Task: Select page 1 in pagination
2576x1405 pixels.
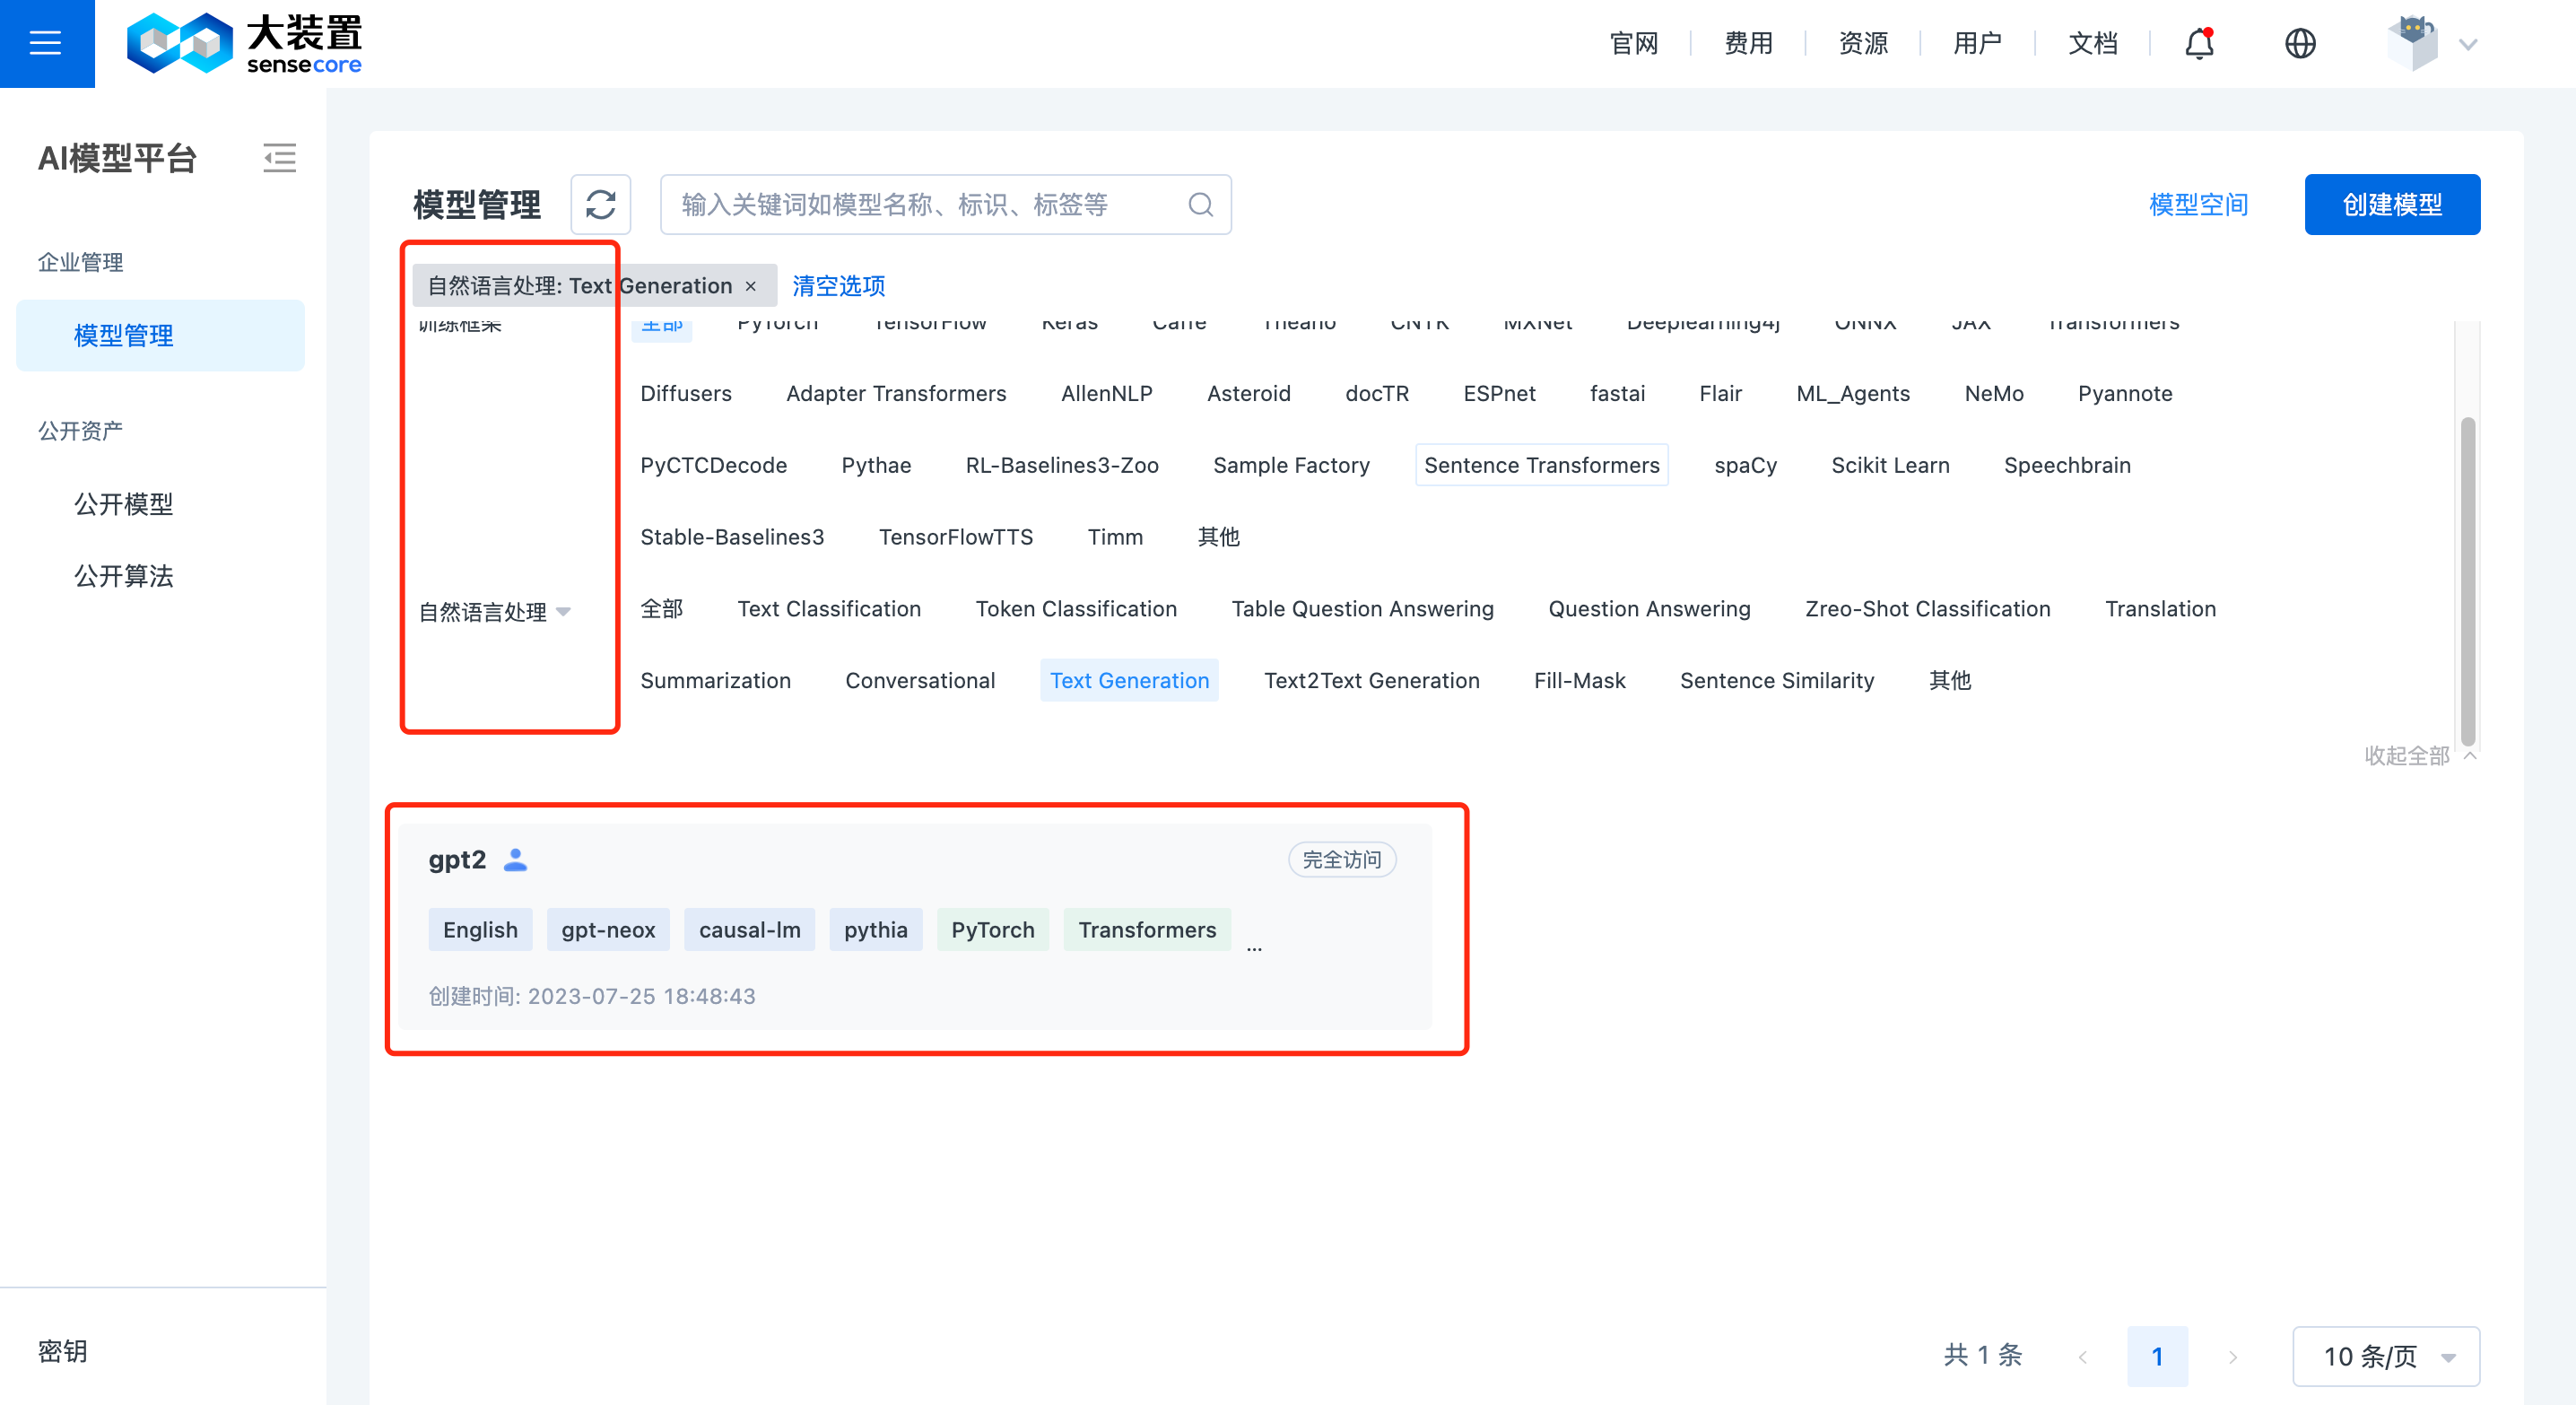Action: coord(2157,1357)
